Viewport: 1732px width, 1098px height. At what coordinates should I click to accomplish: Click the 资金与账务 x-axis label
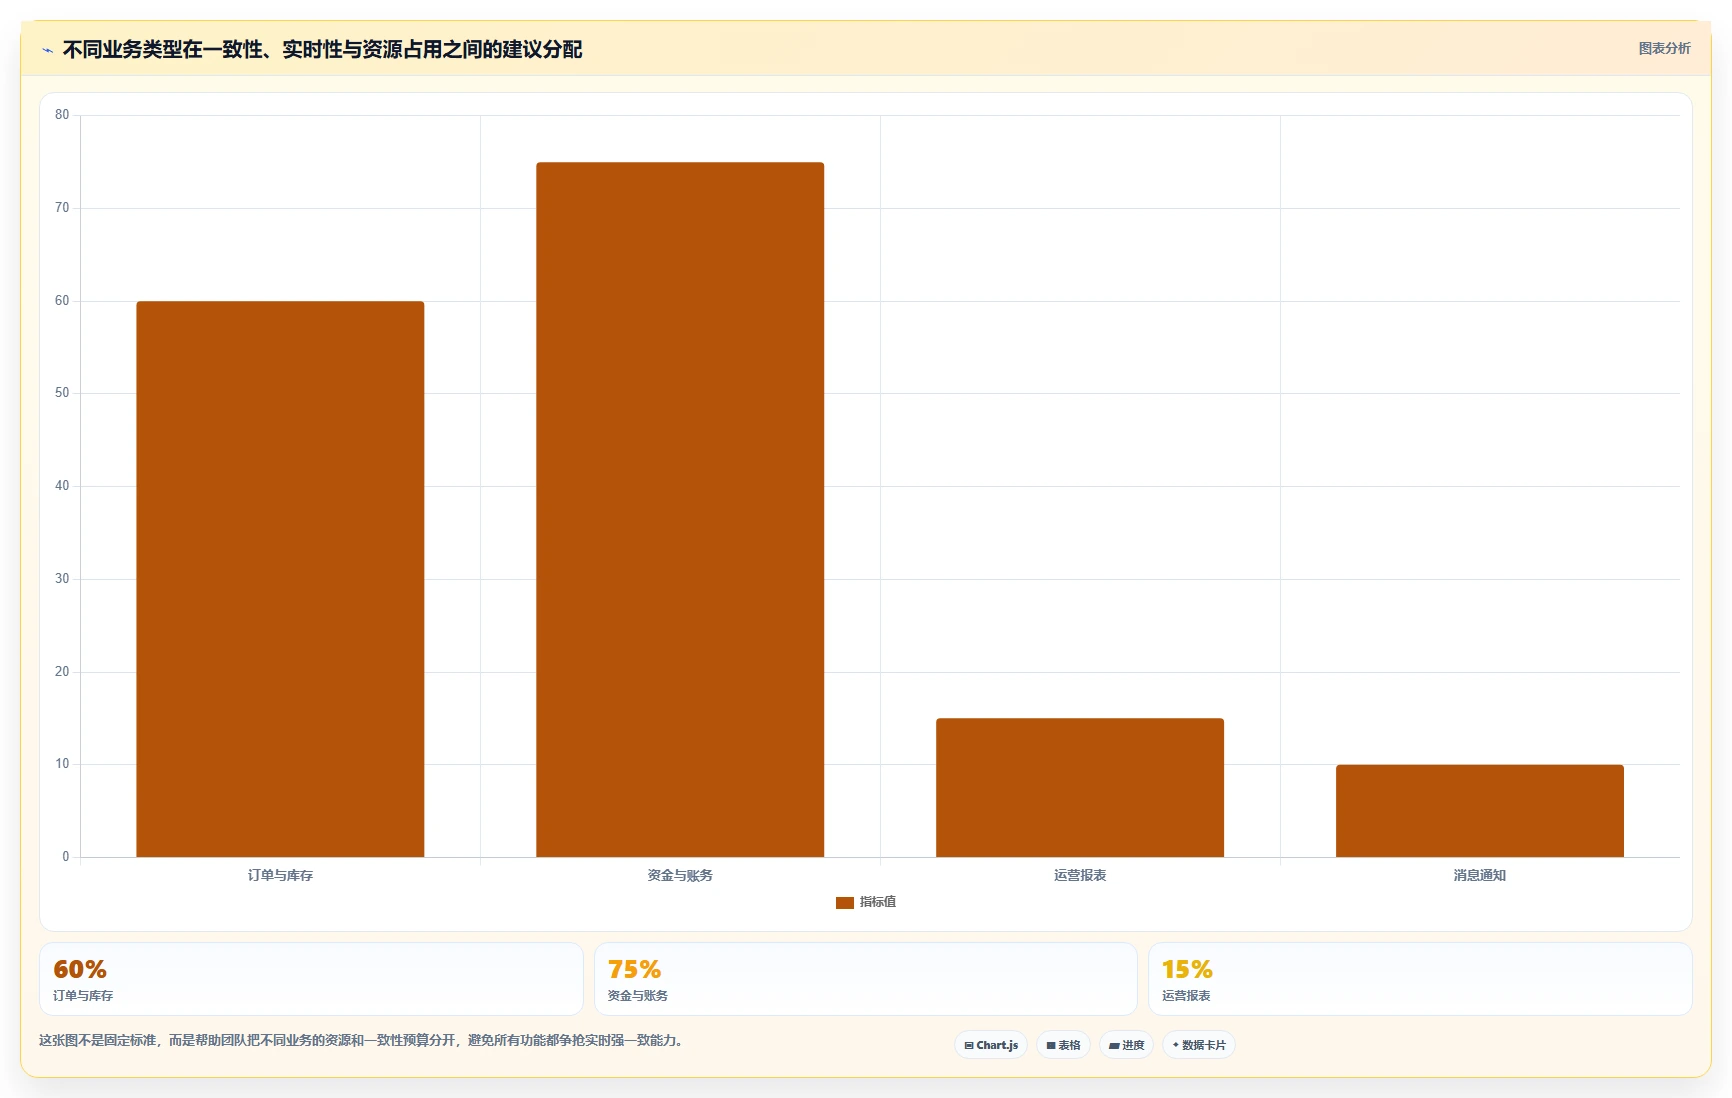[x=680, y=875]
